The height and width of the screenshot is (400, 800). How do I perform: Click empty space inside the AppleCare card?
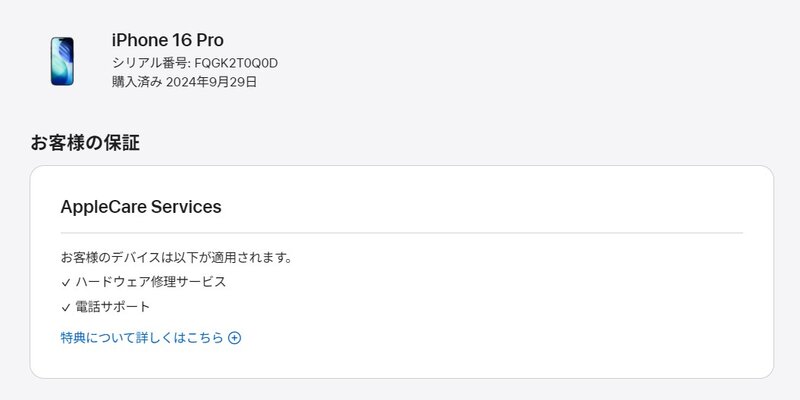click(x=550, y=310)
